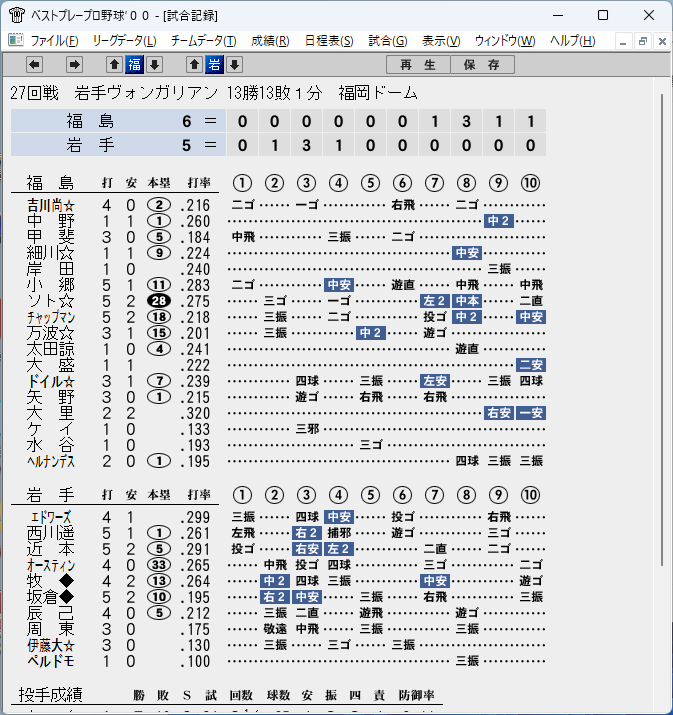Viewport: 673px width, 715px height.
Task: Select Fukushima batter ドイル
Action: coord(51,381)
